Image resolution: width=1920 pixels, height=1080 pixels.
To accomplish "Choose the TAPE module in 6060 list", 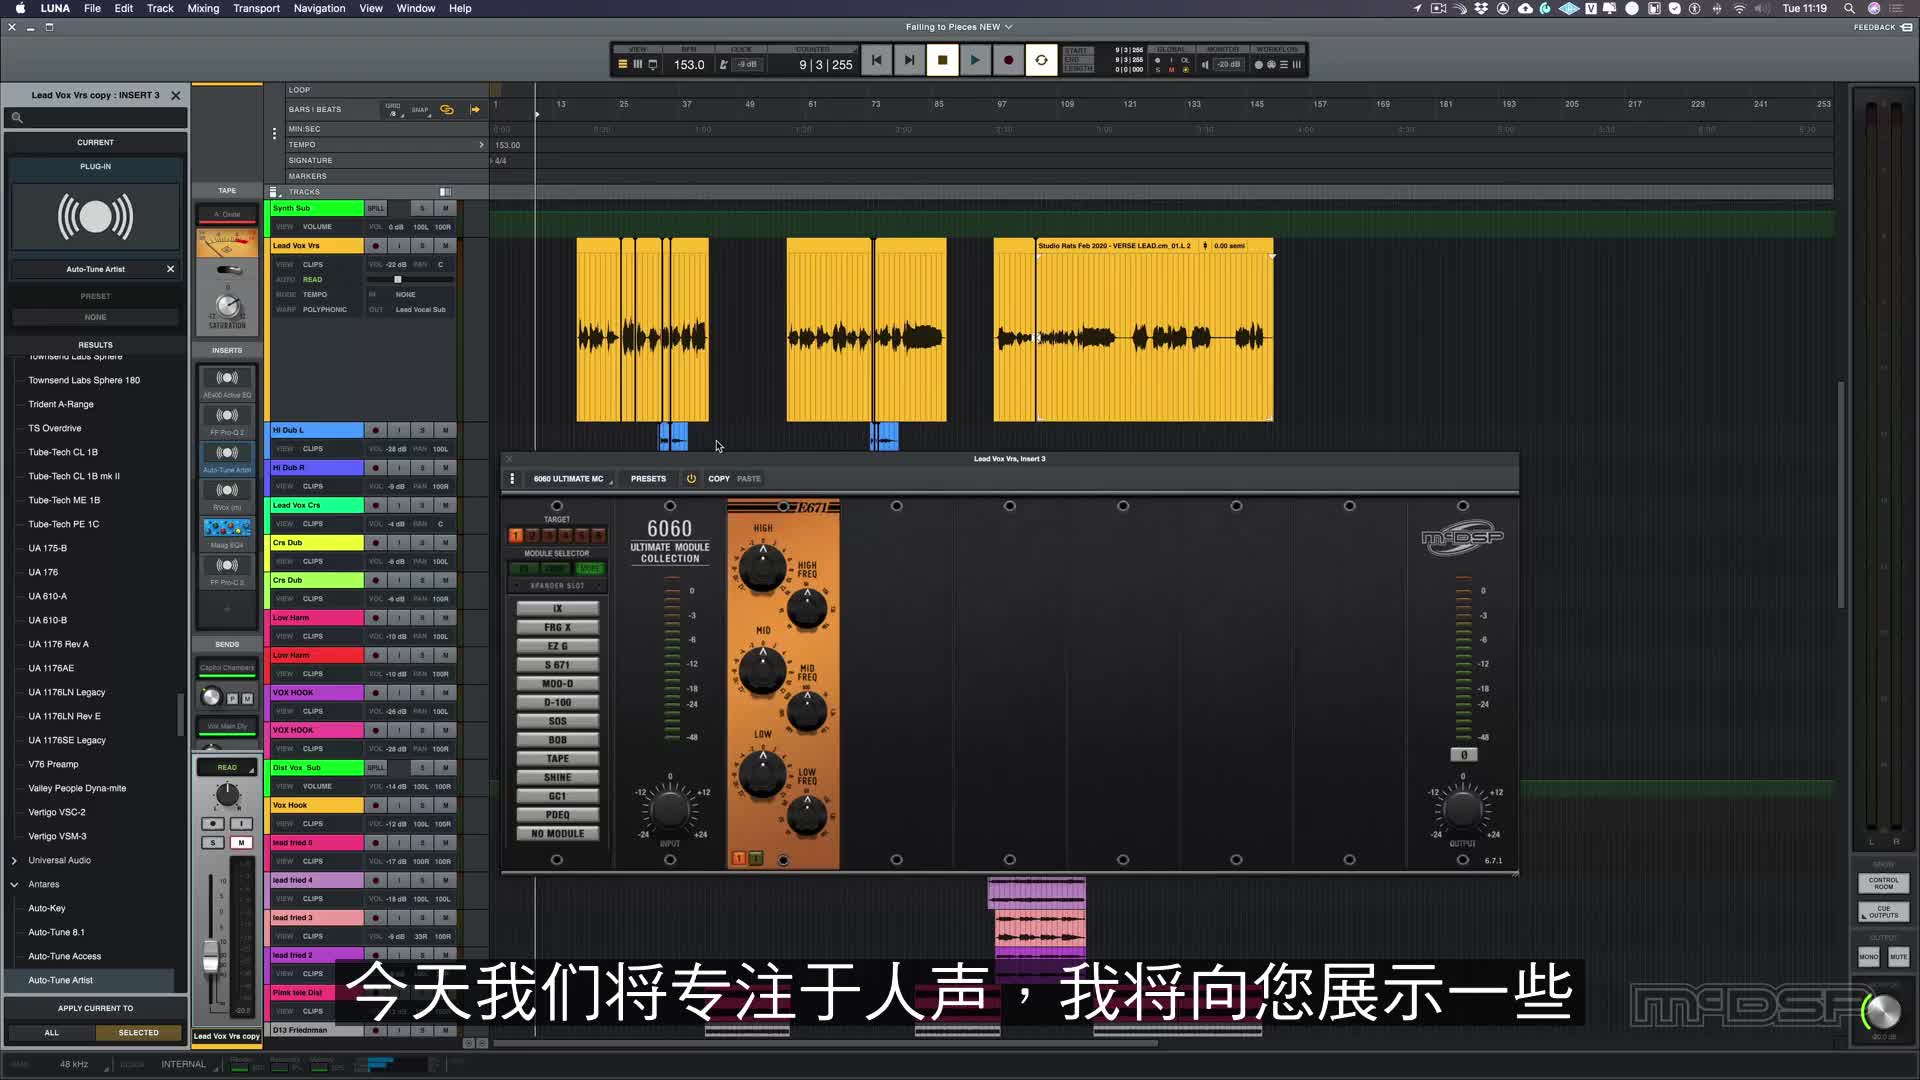I will [557, 759].
